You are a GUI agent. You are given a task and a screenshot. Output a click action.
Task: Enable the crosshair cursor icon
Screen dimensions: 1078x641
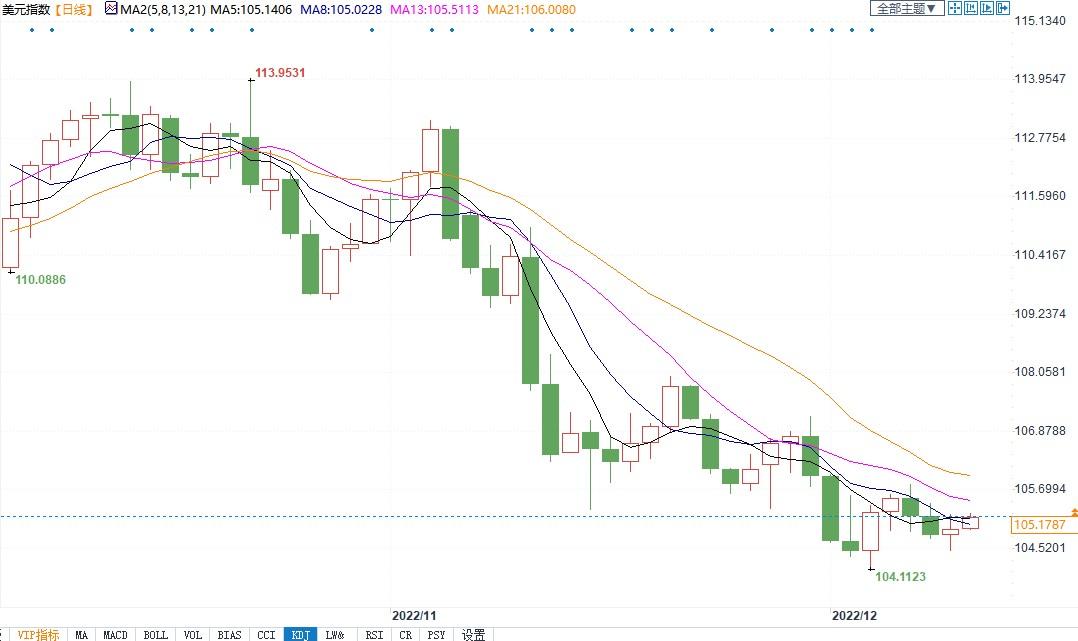click(955, 9)
